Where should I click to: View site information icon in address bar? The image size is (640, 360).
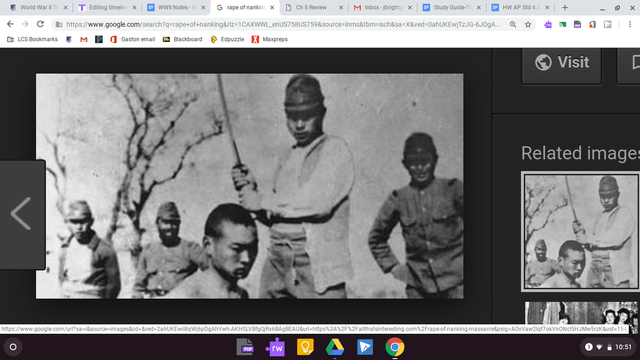59,24
